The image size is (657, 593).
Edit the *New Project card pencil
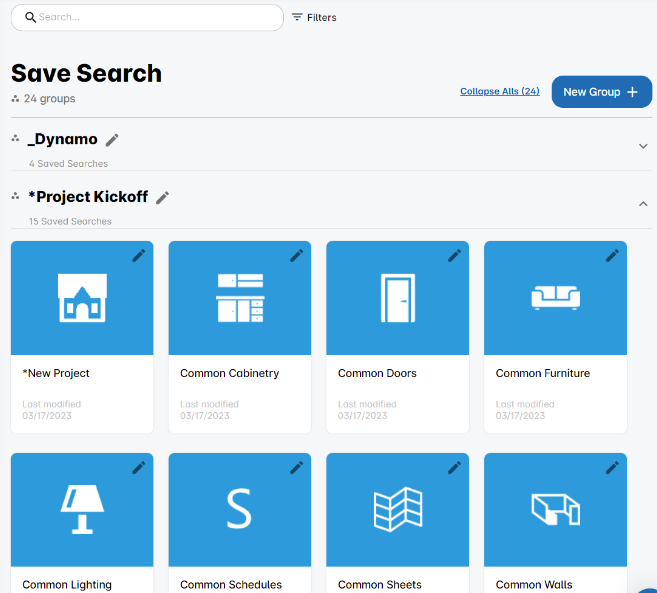139,256
